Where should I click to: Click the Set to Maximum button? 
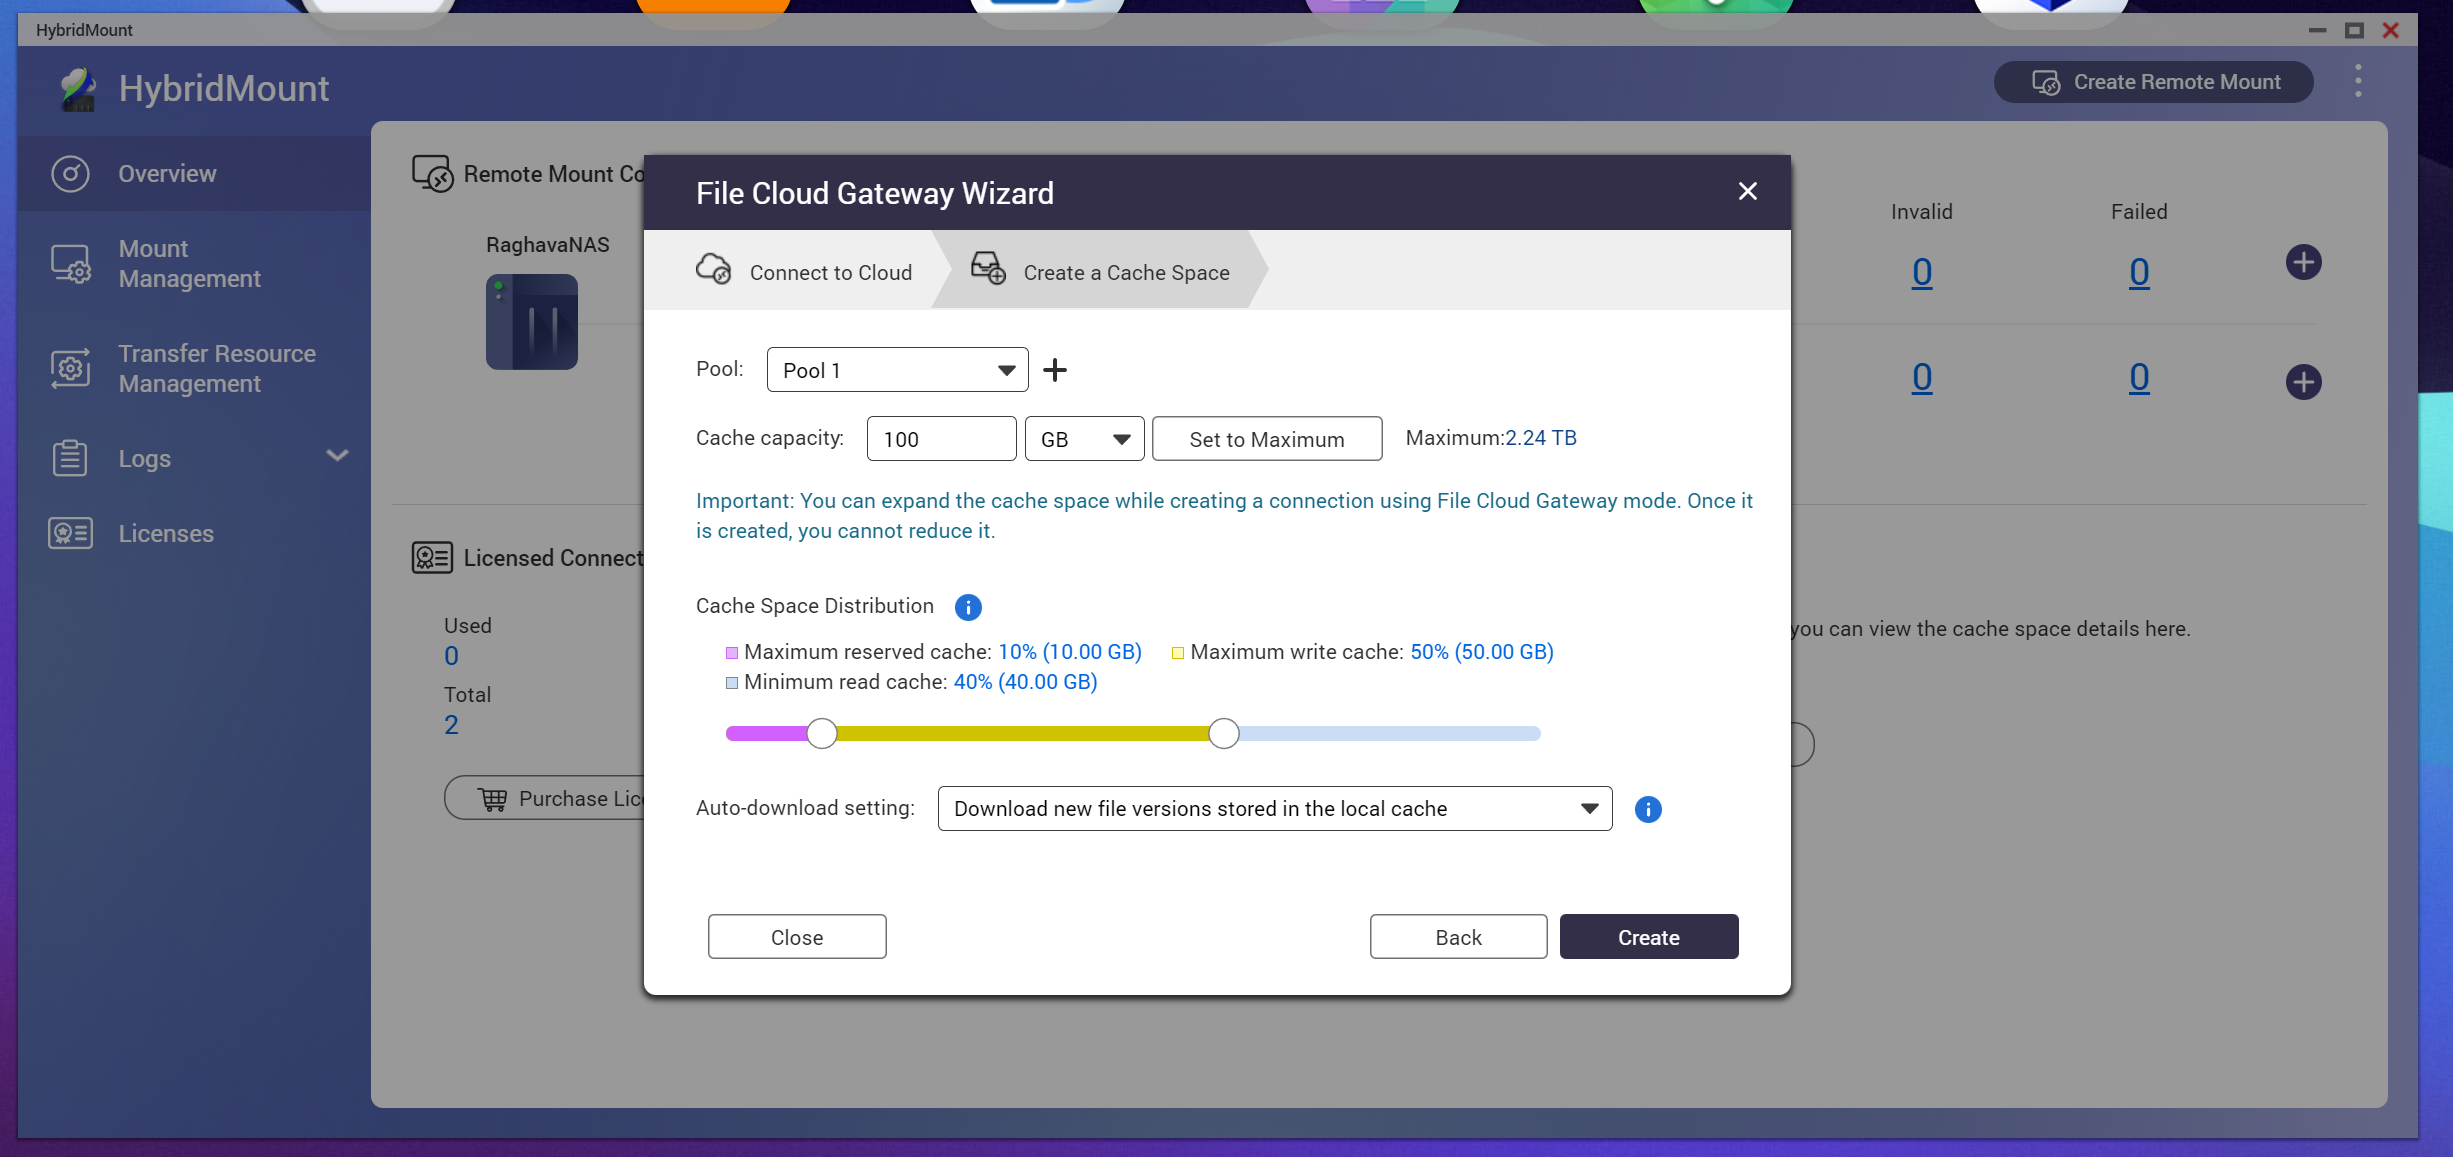coord(1267,439)
